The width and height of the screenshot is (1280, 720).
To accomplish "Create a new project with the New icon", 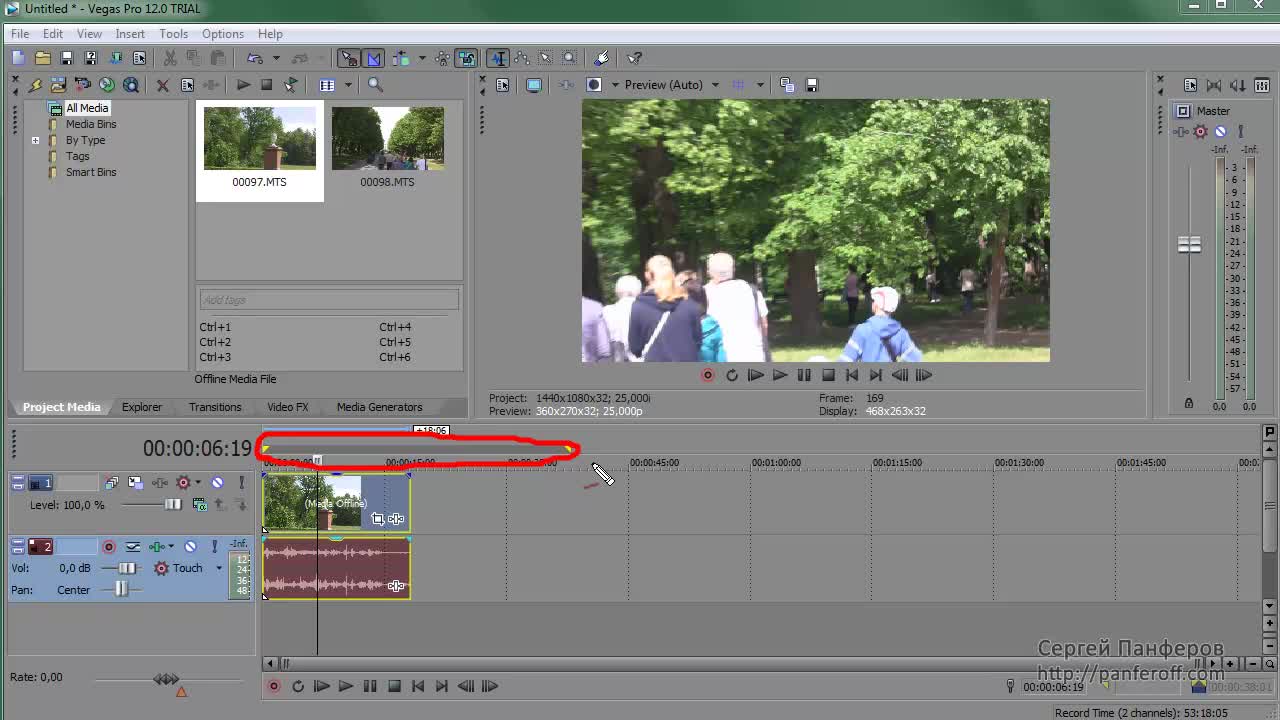I will pyautogui.click(x=18, y=58).
